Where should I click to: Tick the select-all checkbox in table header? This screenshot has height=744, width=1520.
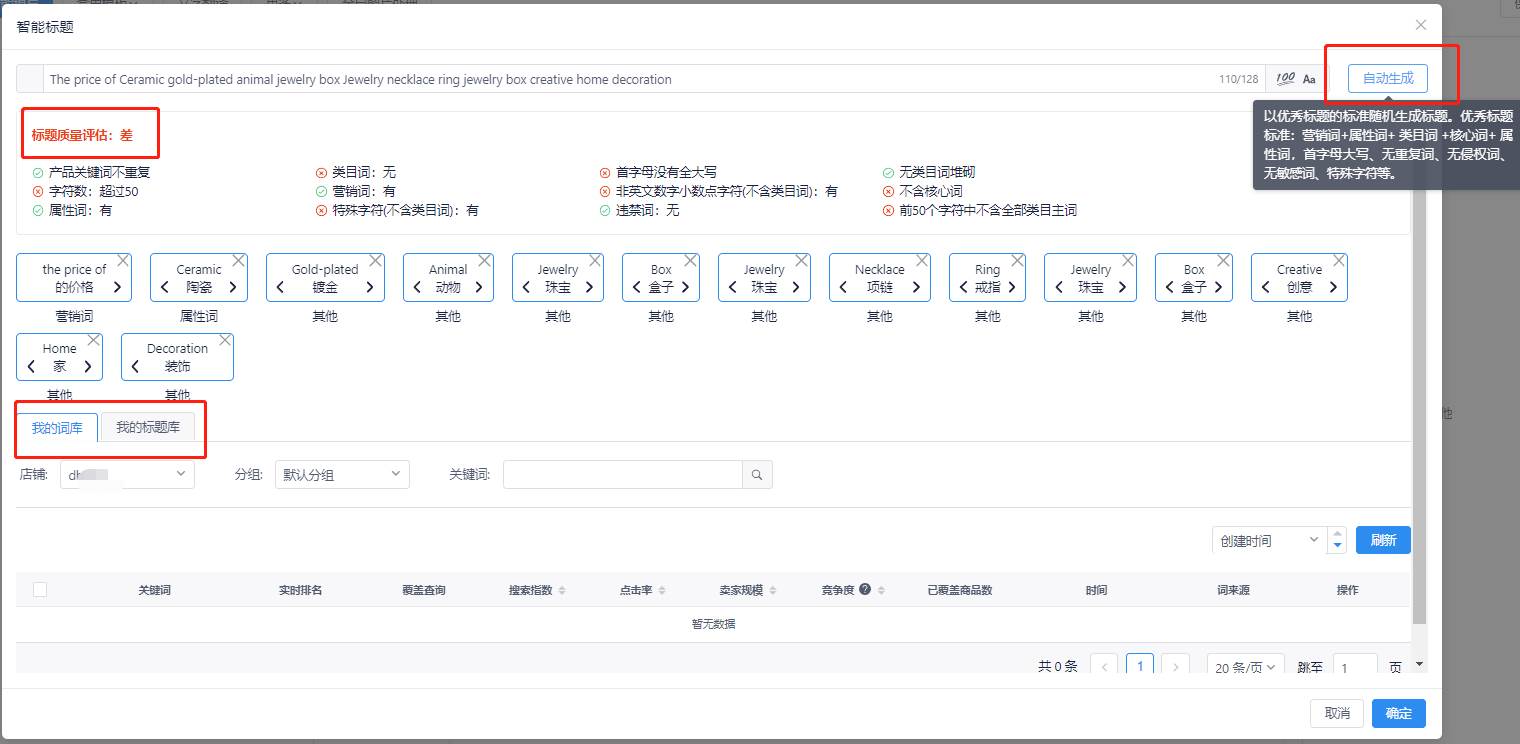[x=40, y=589]
